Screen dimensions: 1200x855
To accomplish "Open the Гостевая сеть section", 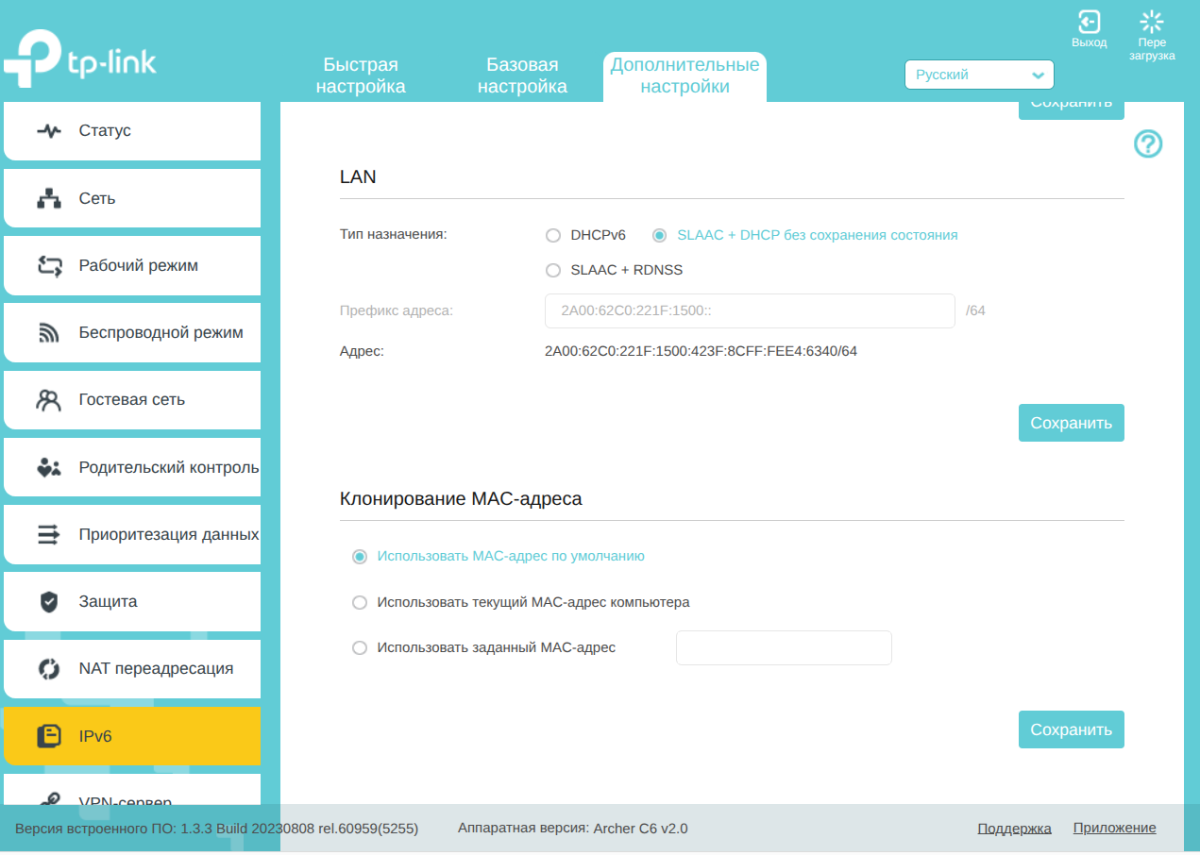I will (132, 400).
